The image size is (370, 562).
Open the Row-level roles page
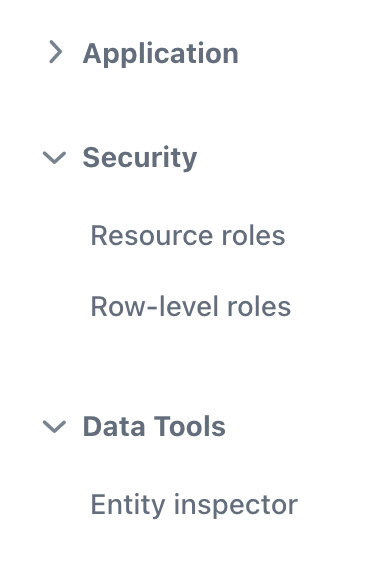(x=191, y=306)
